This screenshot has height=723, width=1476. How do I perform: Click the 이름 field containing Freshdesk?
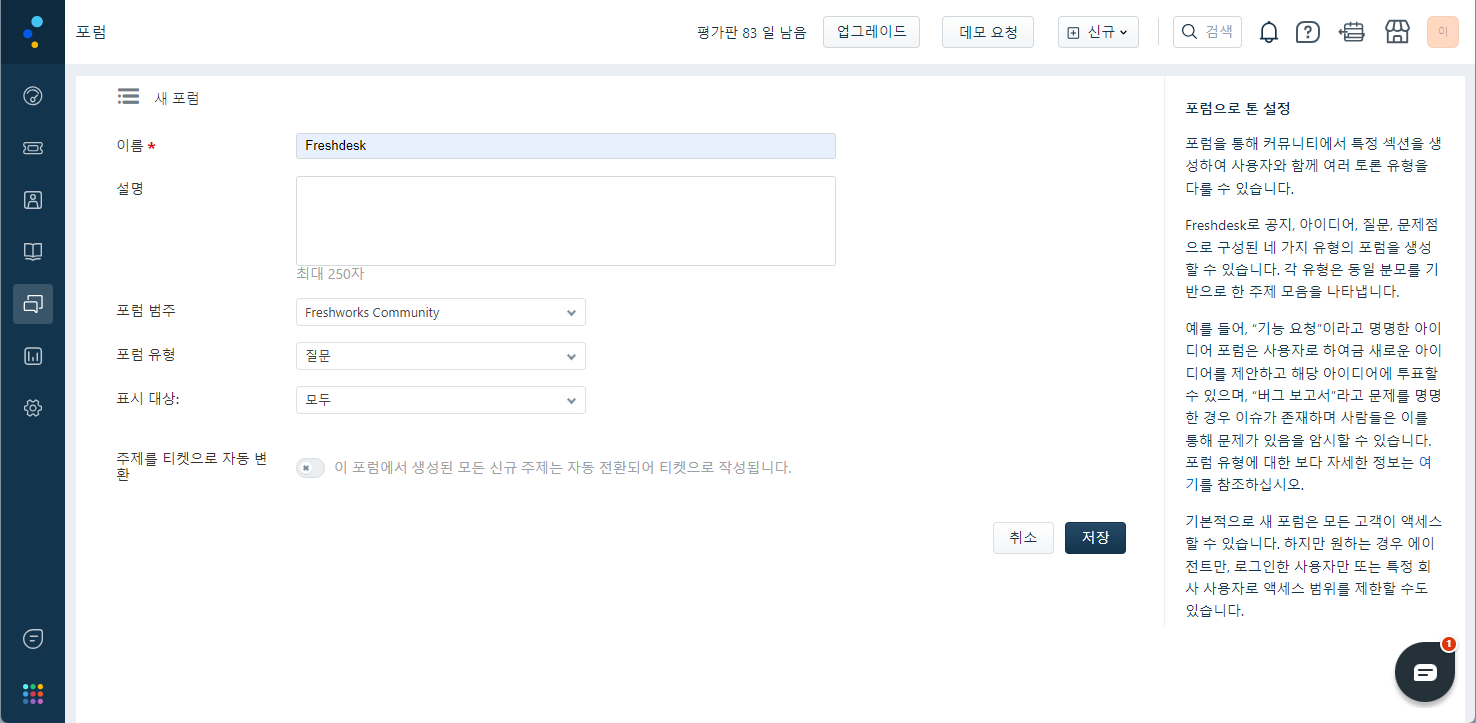point(566,146)
